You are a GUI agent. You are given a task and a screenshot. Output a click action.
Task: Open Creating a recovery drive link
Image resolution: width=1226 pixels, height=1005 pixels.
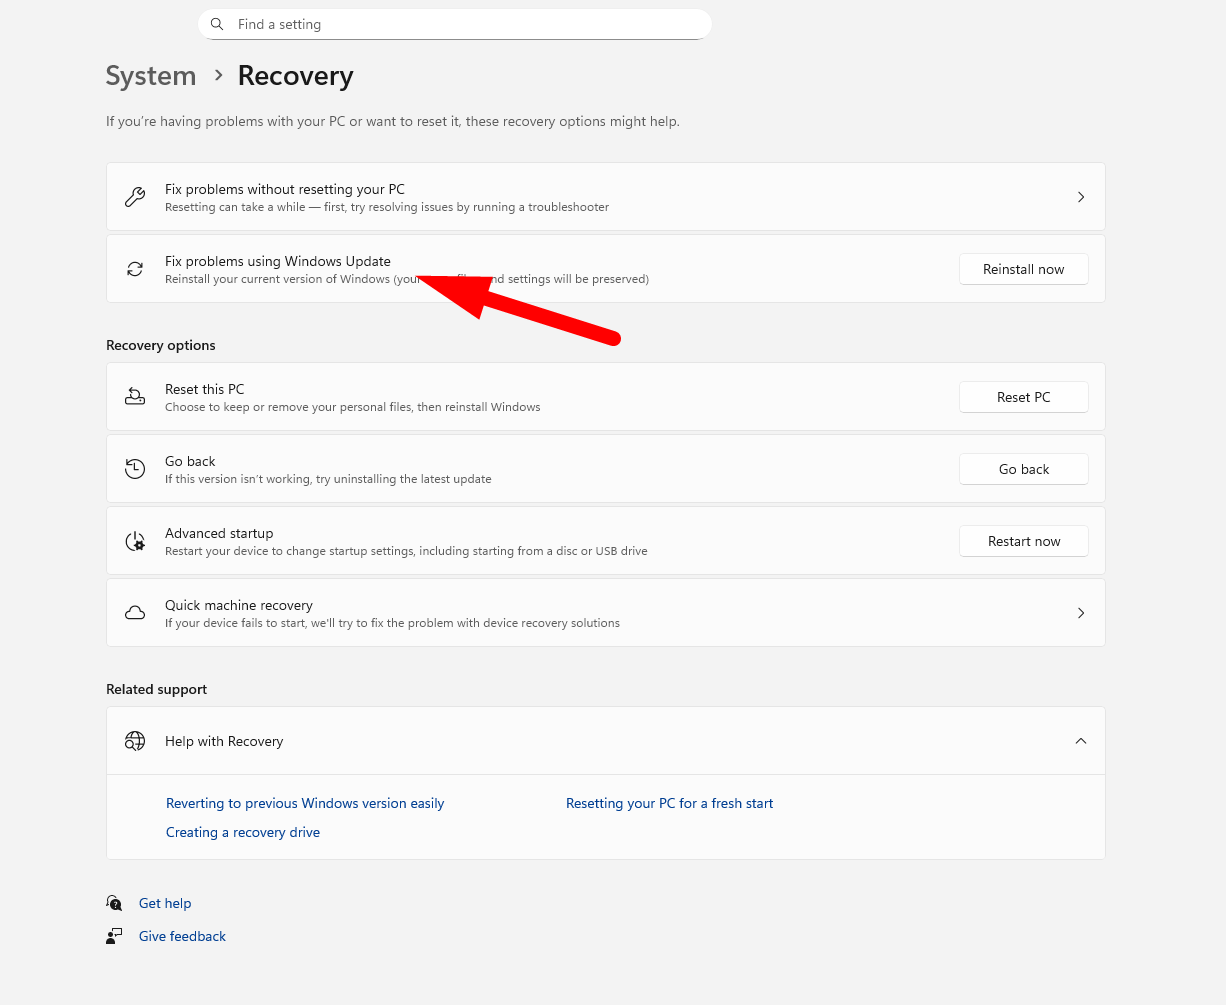[x=243, y=832]
